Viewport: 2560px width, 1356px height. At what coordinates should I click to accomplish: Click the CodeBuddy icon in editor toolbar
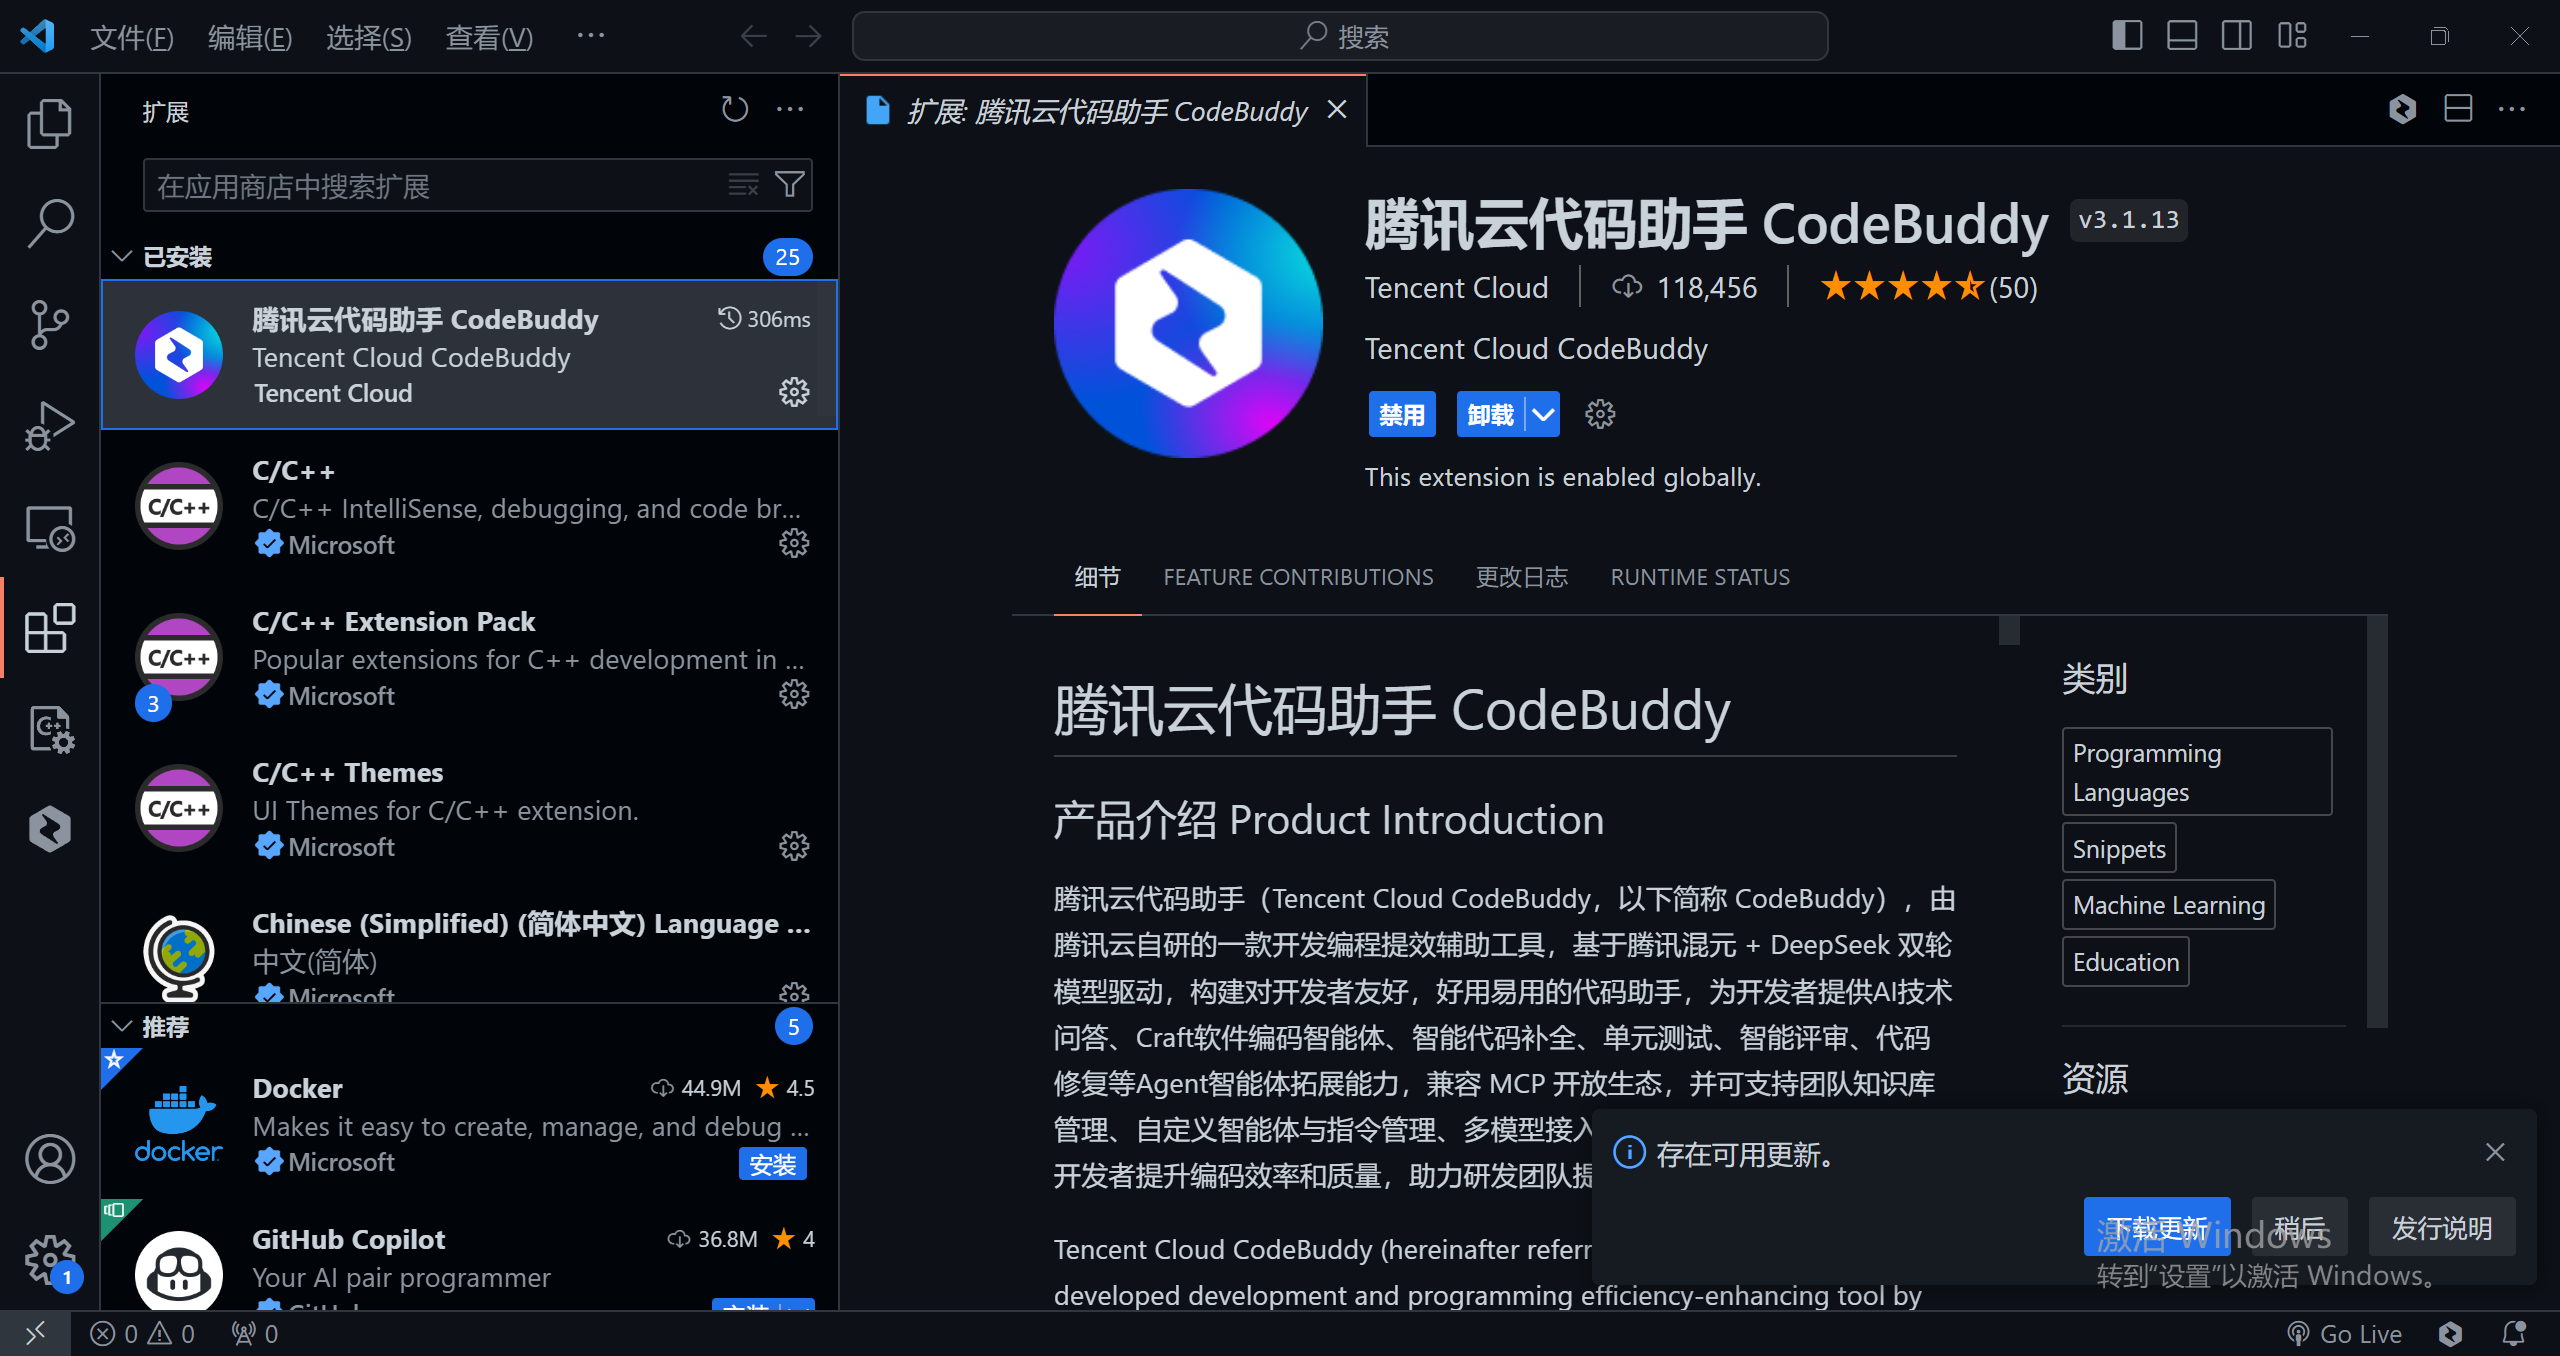(2403, 109)
